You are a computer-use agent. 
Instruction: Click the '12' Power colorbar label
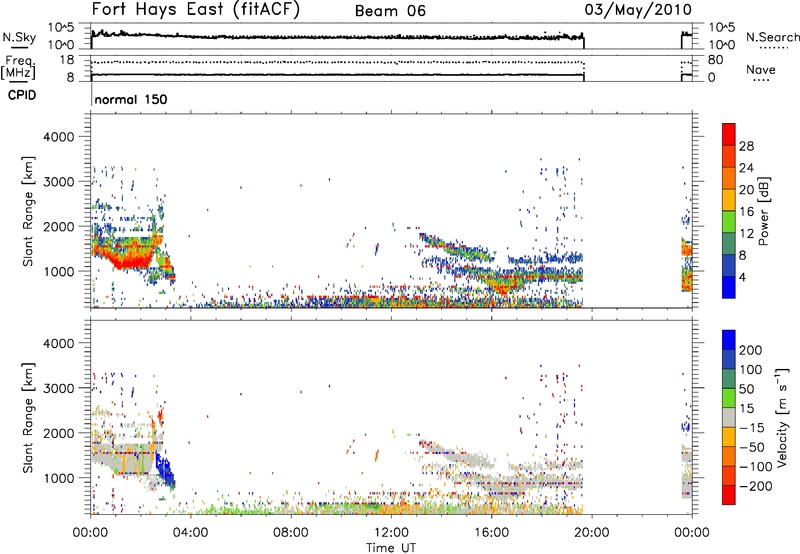click(x=746, y=234)
